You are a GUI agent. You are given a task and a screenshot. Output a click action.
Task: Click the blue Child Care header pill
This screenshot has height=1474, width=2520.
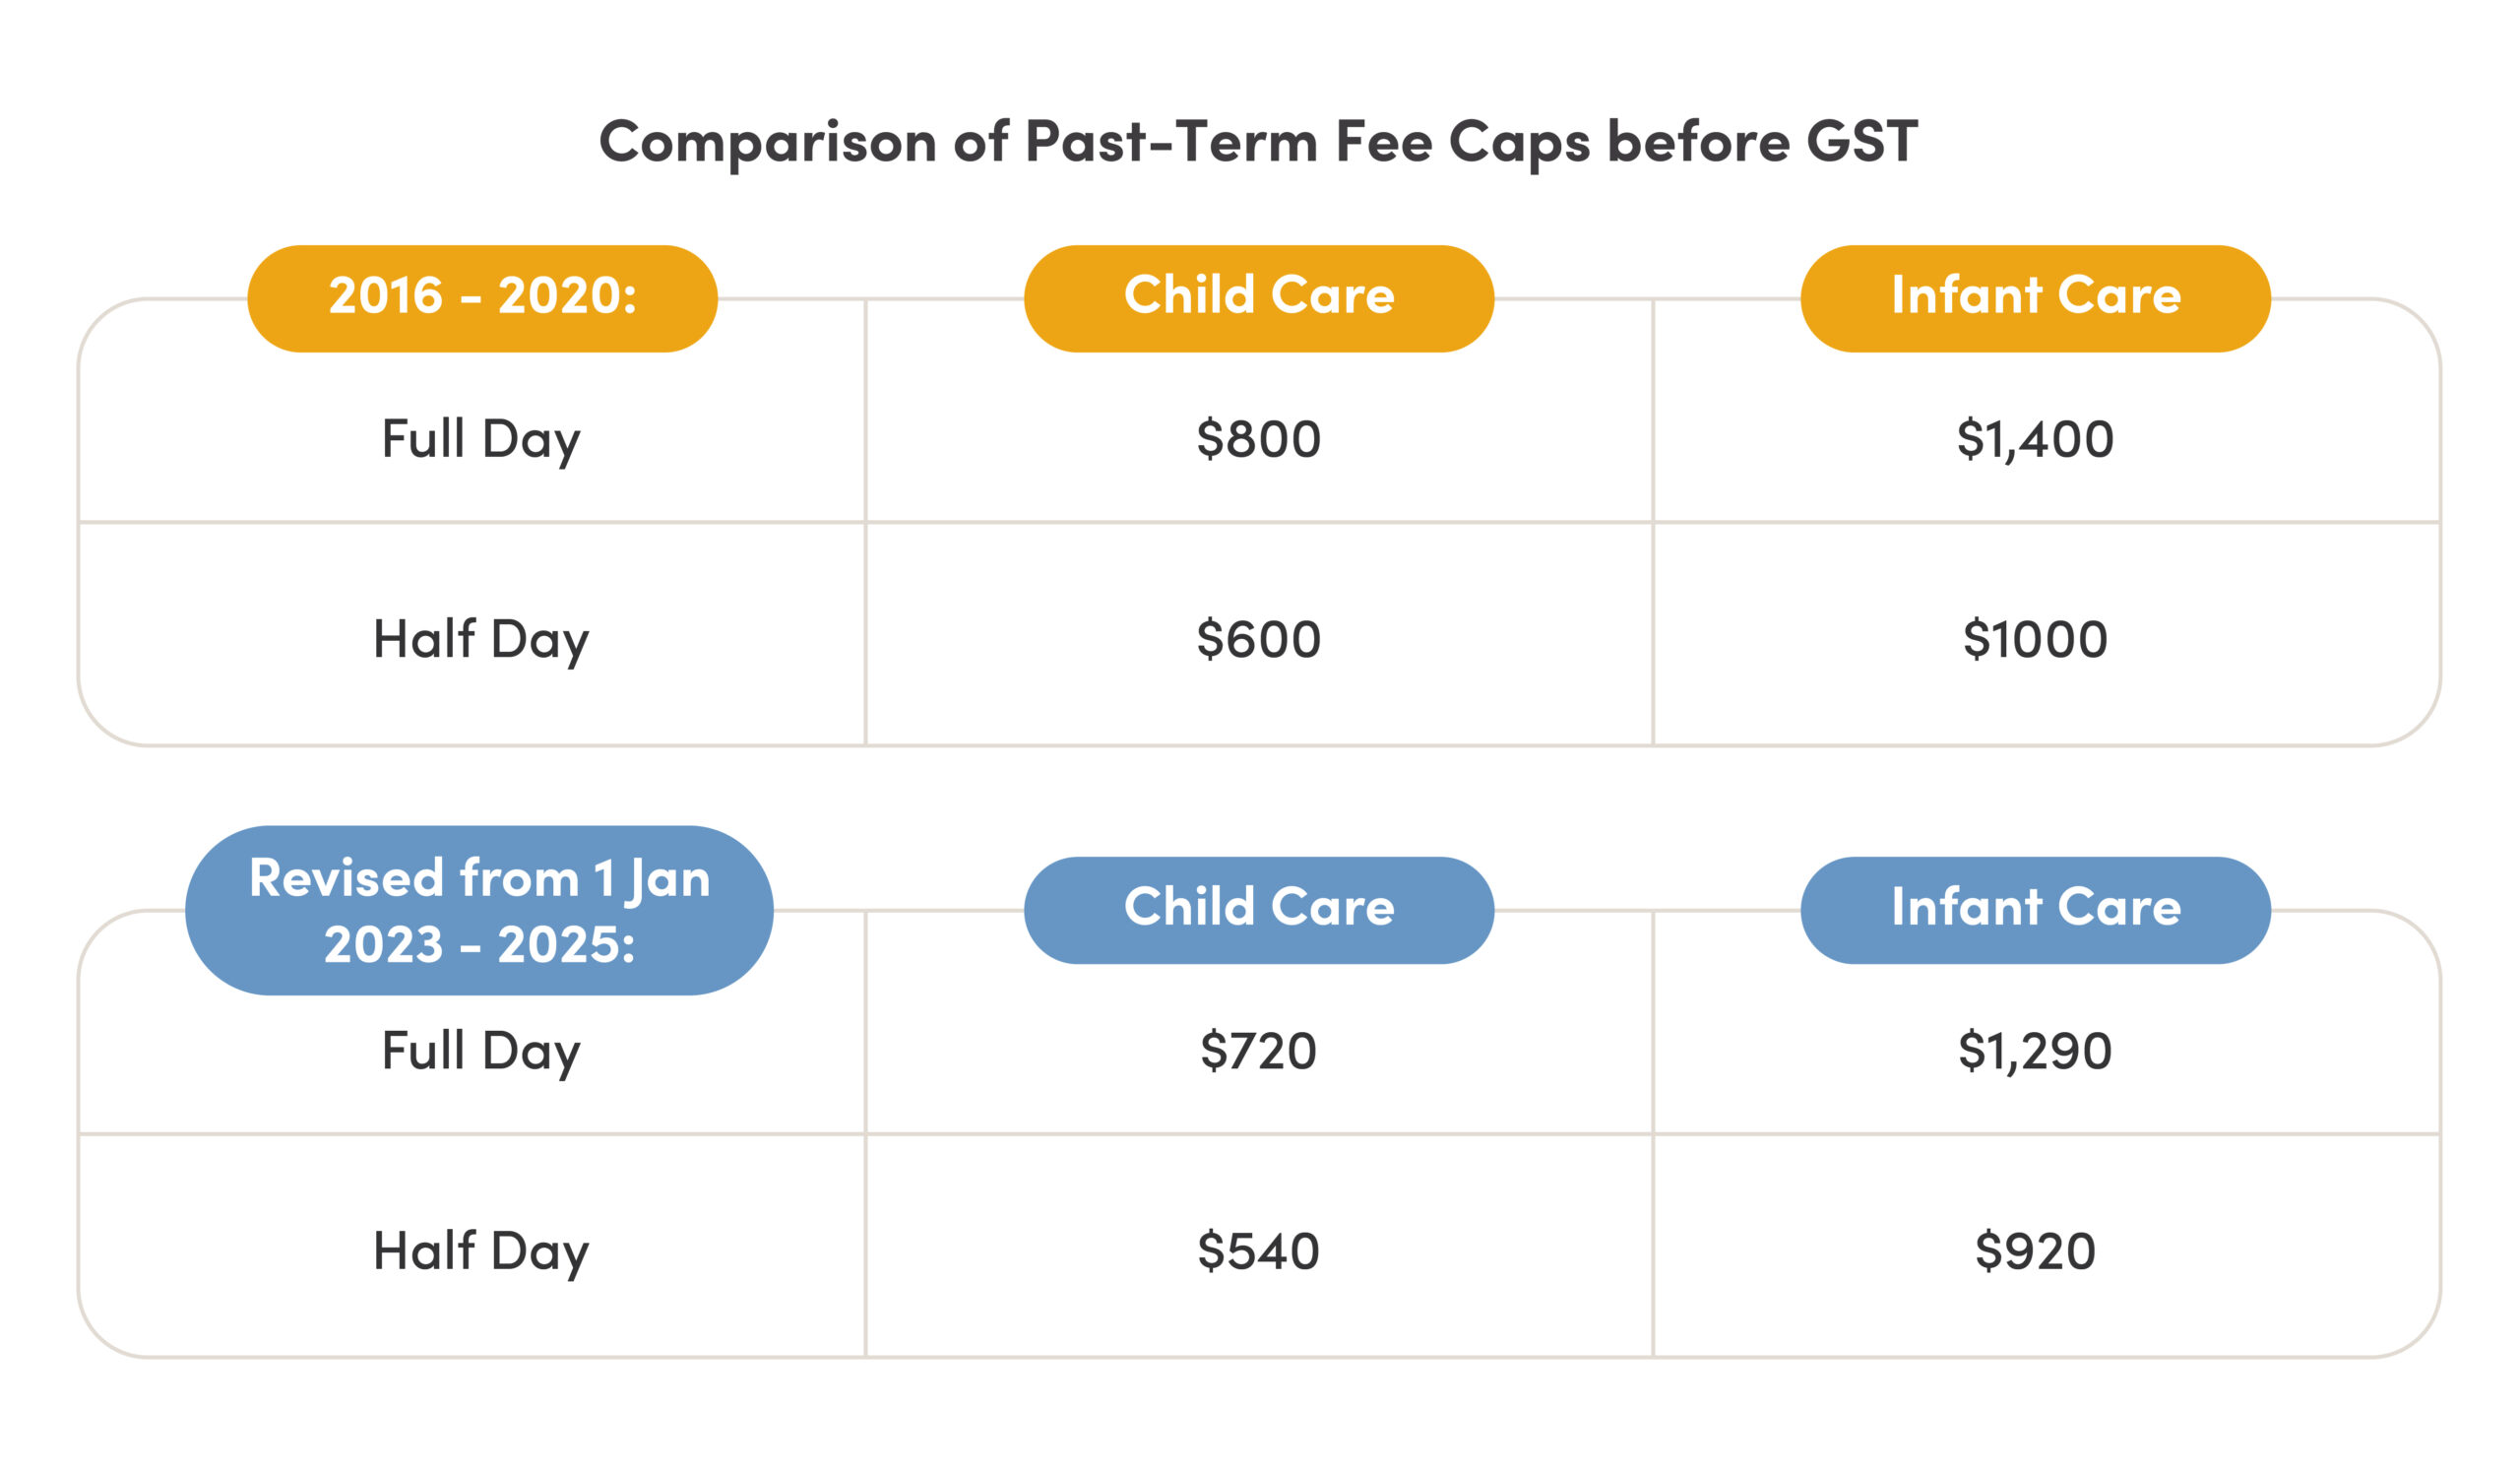click(1258, 910)
